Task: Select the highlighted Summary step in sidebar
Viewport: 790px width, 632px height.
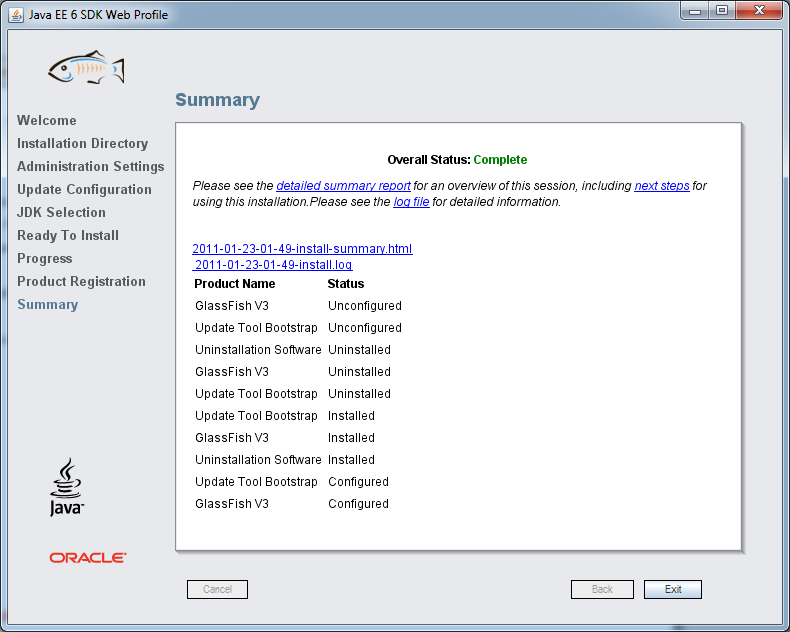Action: tap(48, 304)
